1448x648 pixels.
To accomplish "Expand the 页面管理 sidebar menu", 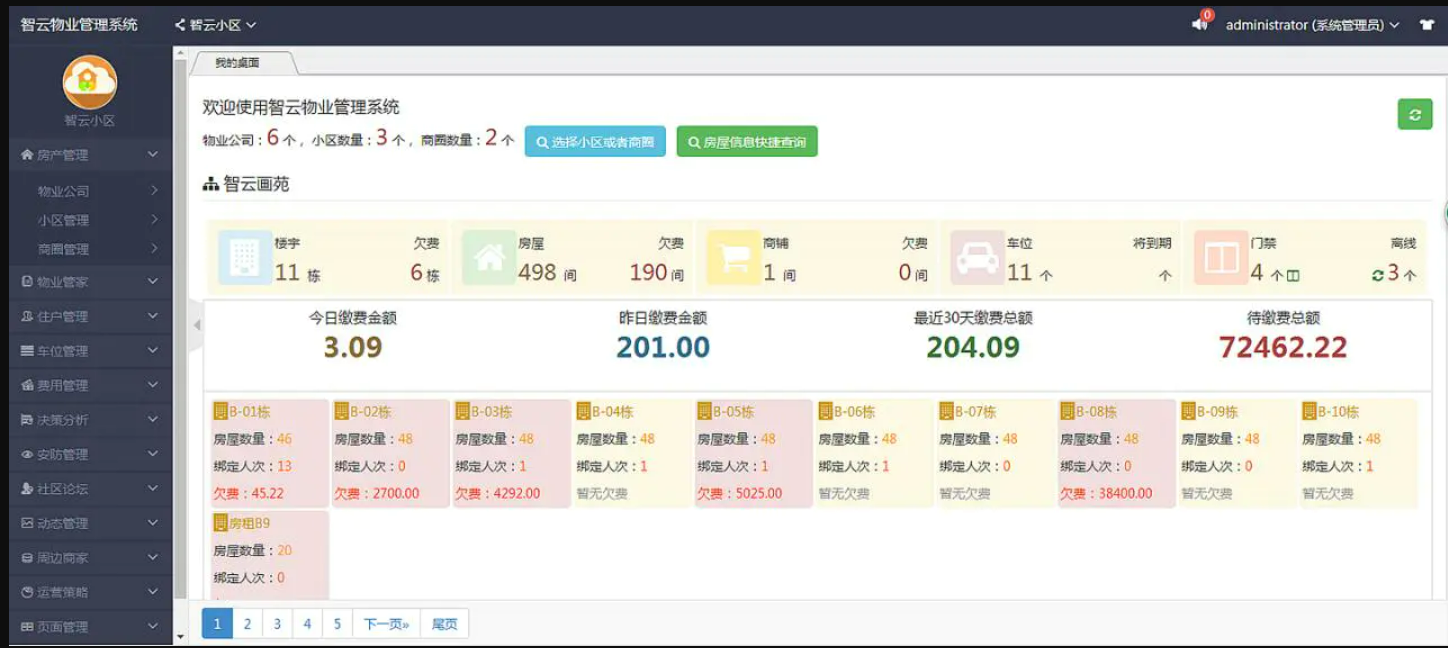I will point(90,627).
